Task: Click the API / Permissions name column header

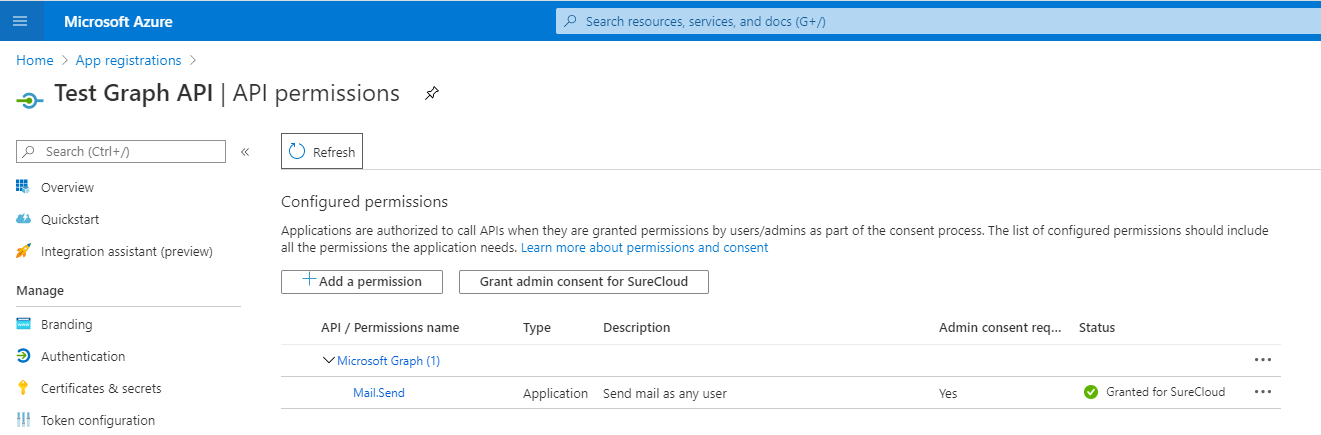Action: (x=390, y=327)
